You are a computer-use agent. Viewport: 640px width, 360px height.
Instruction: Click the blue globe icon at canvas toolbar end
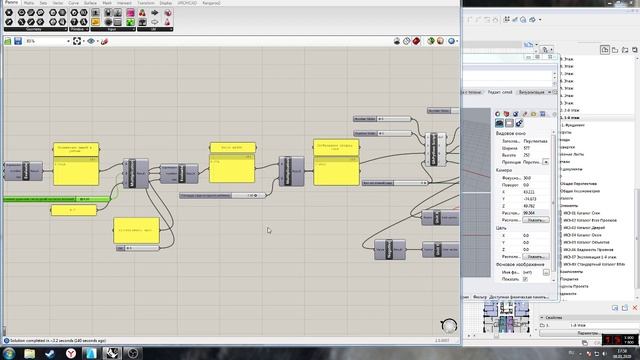(451, 41)
